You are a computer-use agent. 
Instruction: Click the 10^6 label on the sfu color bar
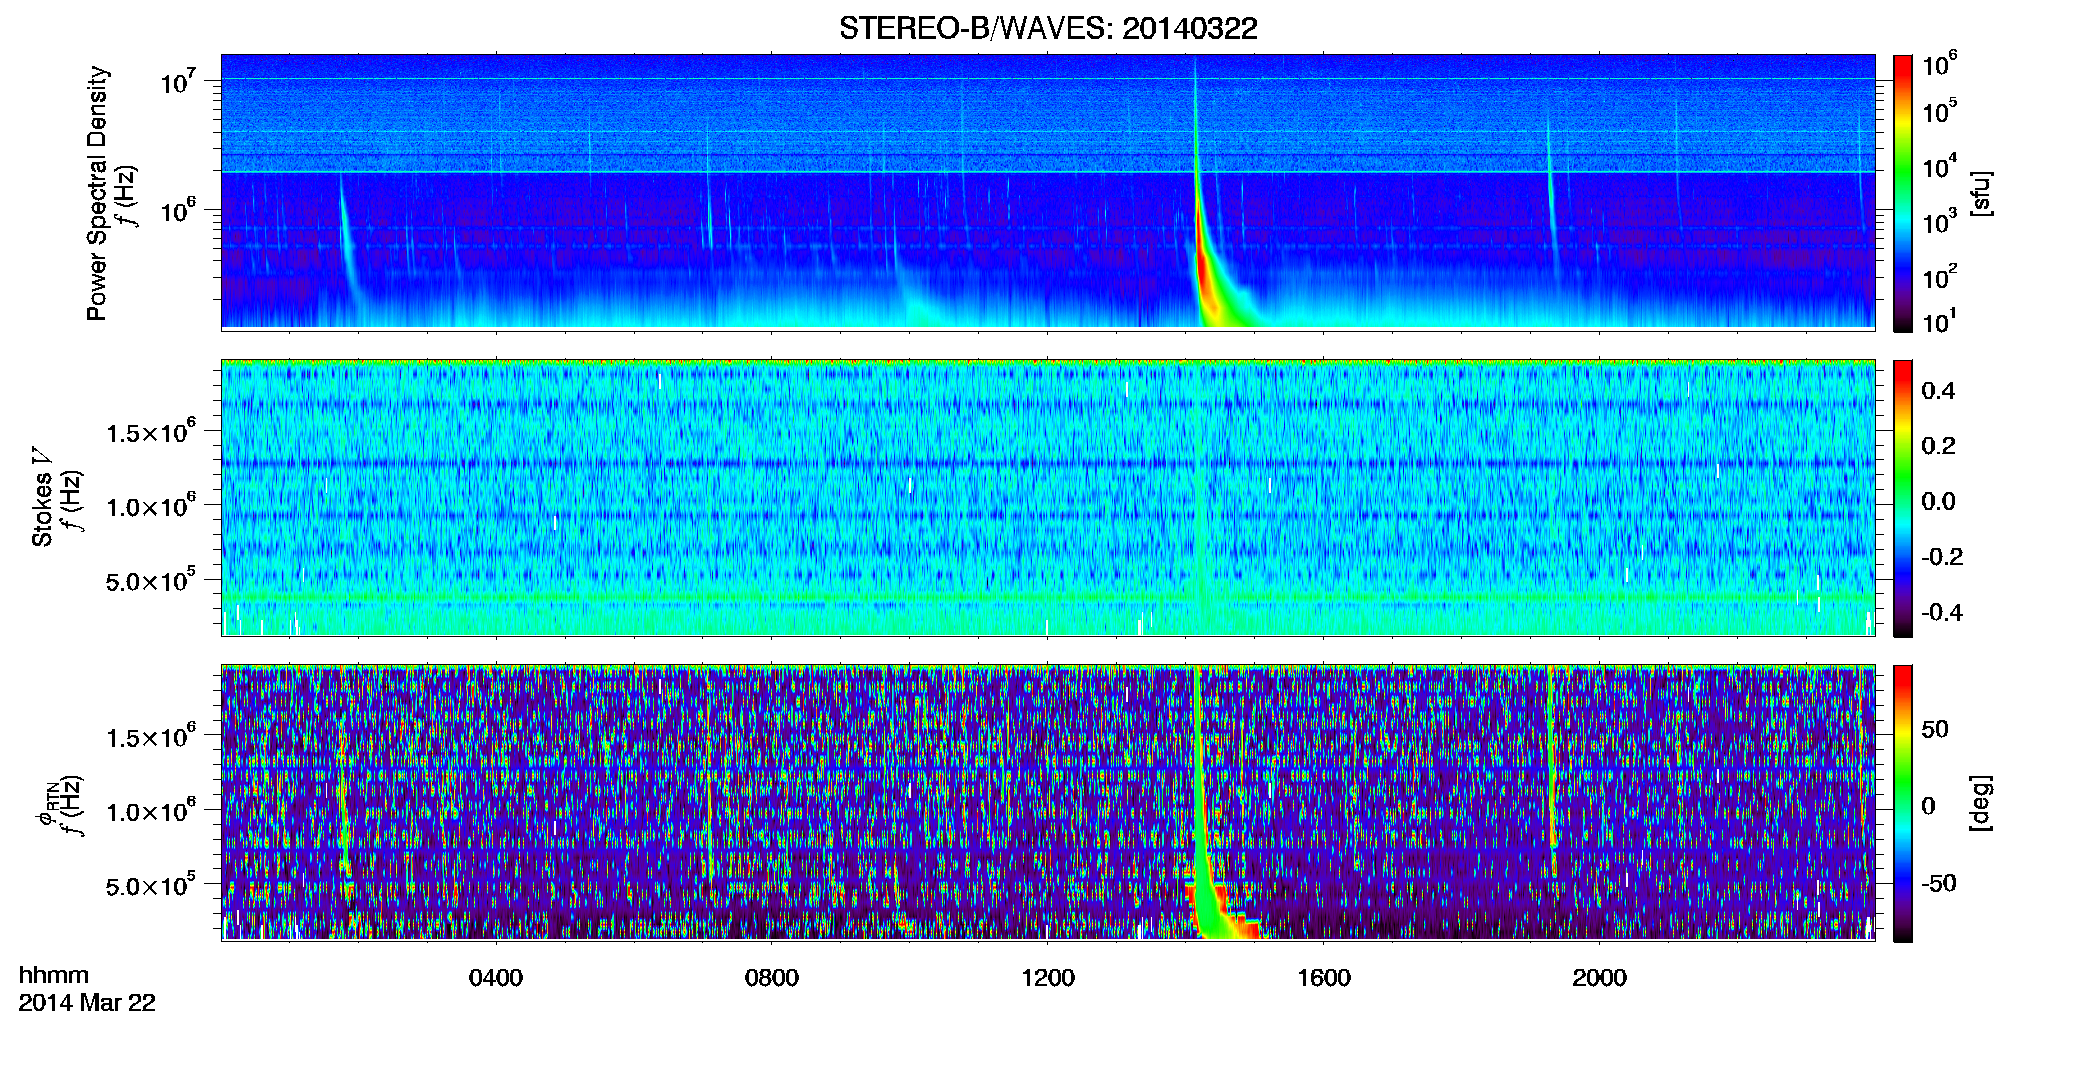(x=1940, y=64)
